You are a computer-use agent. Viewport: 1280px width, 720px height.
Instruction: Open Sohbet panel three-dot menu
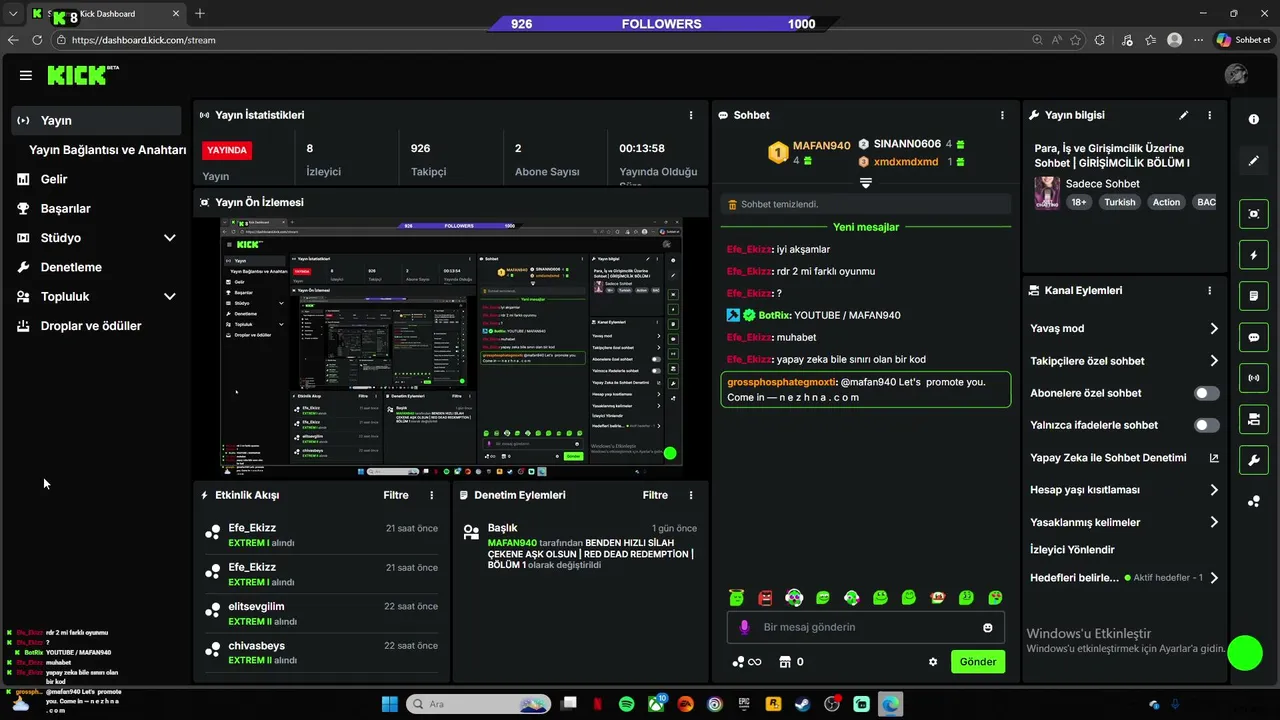tap(1002, 115)
